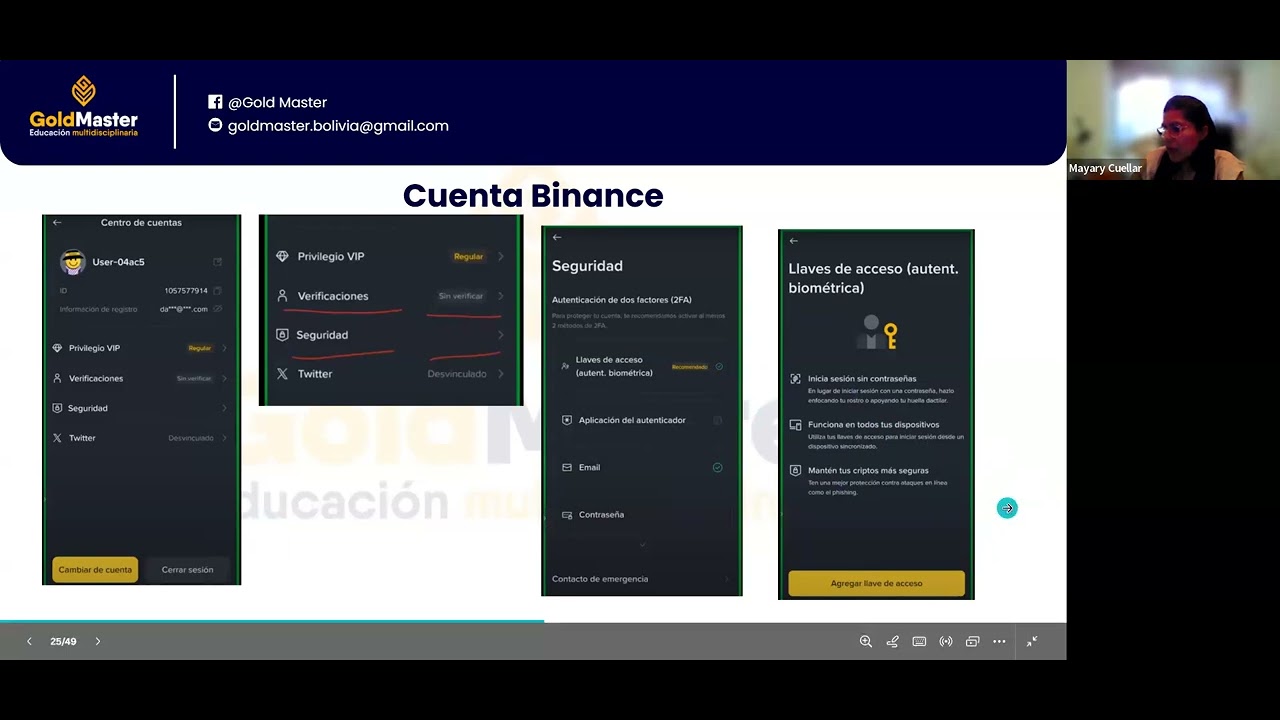Image resolution: width=1280 pixels, height=720 pixels.
Task: Expand chevron on enlarged Verificaciones row
Action: 501,296
